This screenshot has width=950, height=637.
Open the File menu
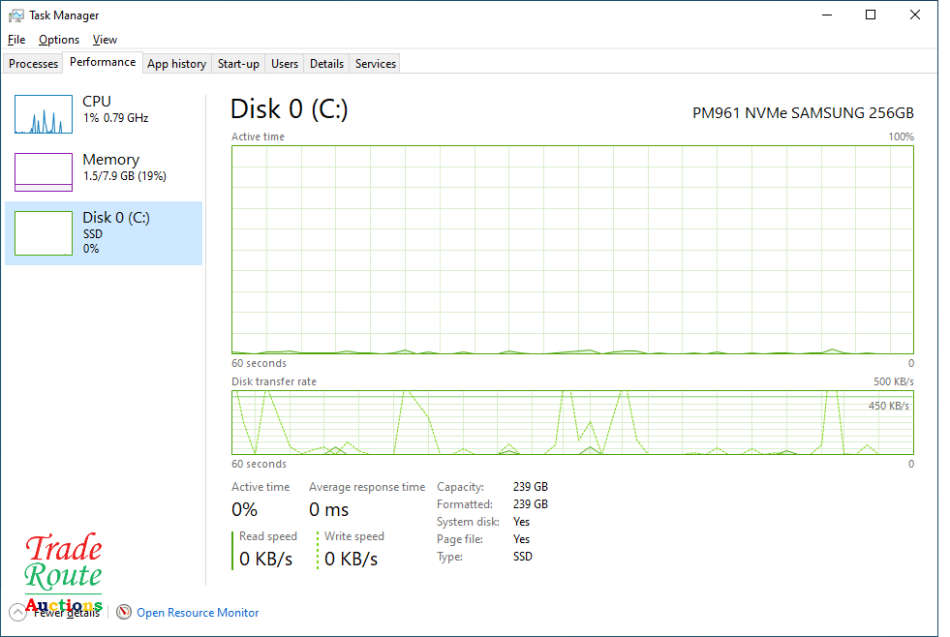pos(16,39)
